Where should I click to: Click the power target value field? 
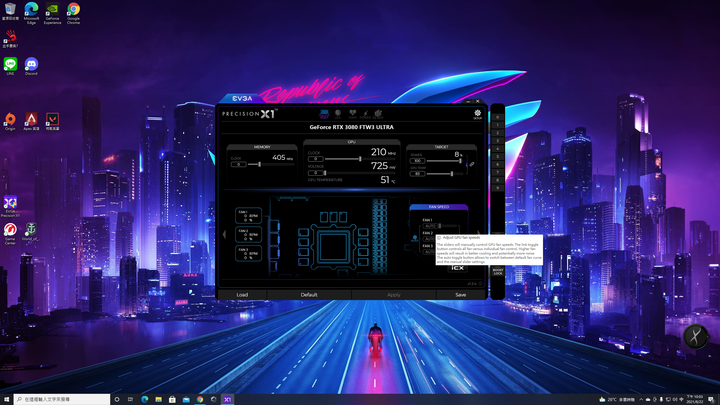(x=417, y=161)
